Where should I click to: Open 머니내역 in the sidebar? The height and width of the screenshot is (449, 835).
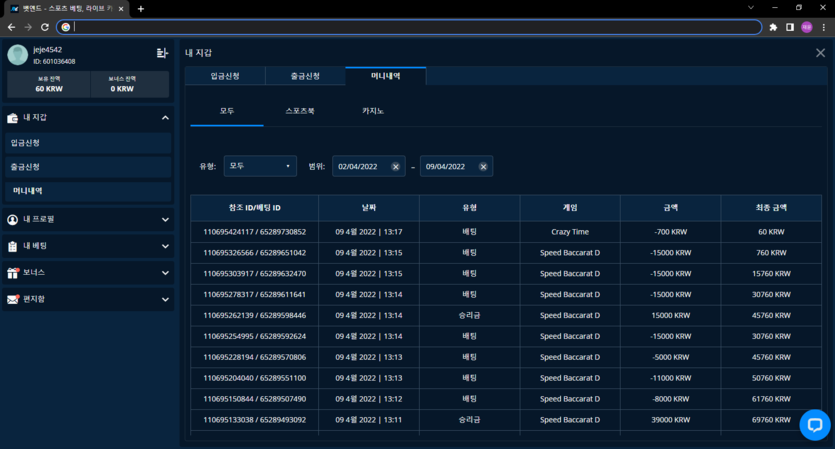88,191
